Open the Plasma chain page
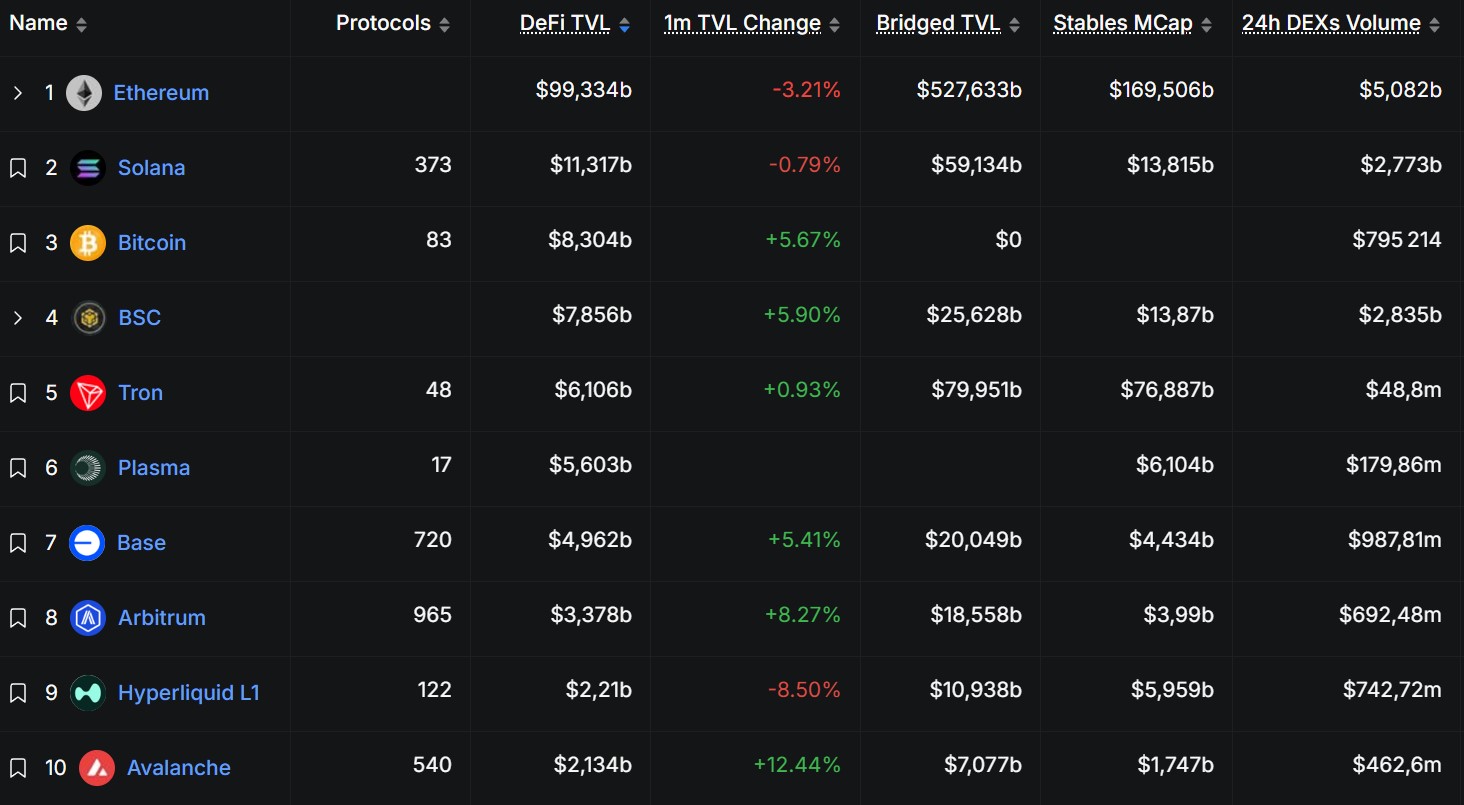This screenshot has width=1464, height=805. tap(153, 467)
